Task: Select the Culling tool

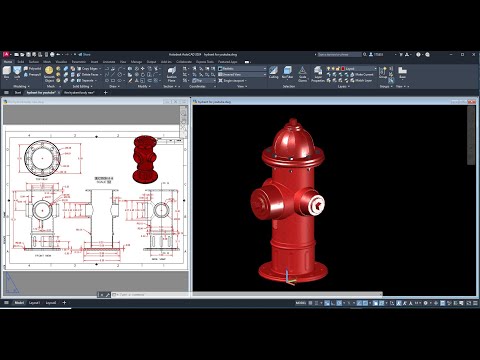Action: [x=273, y=72]
